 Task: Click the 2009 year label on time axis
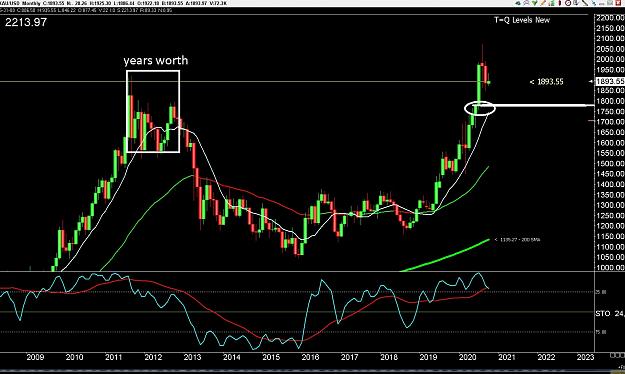35,357
